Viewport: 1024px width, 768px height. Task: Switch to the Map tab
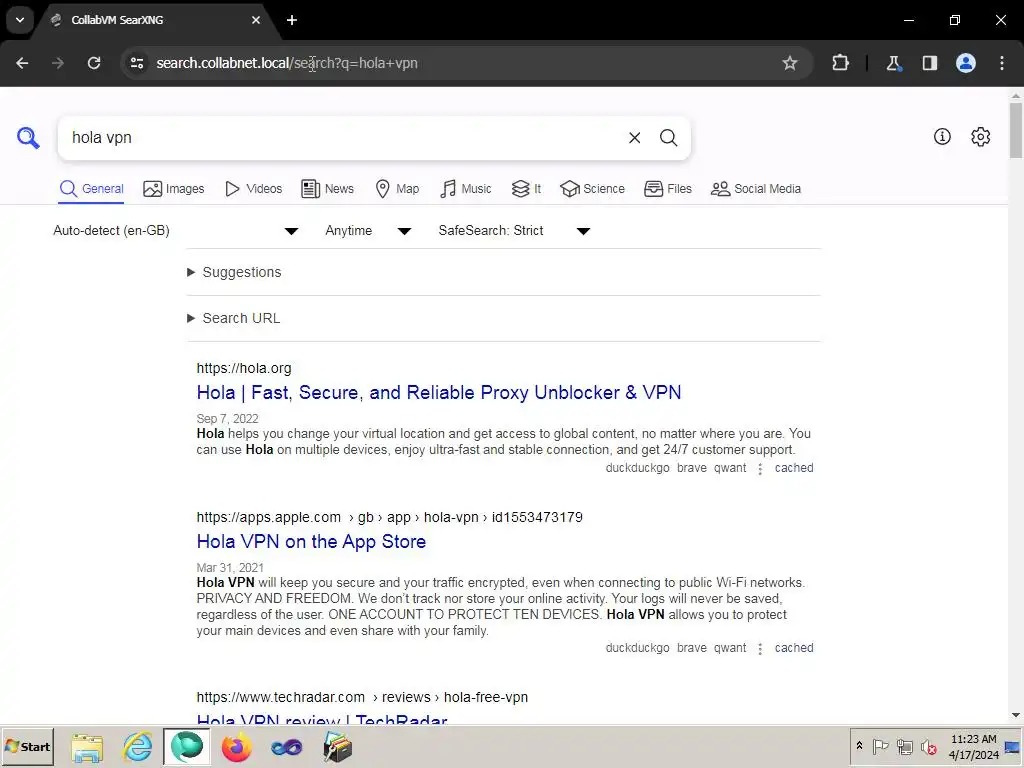pyautogui.click(x=397, y=189)
